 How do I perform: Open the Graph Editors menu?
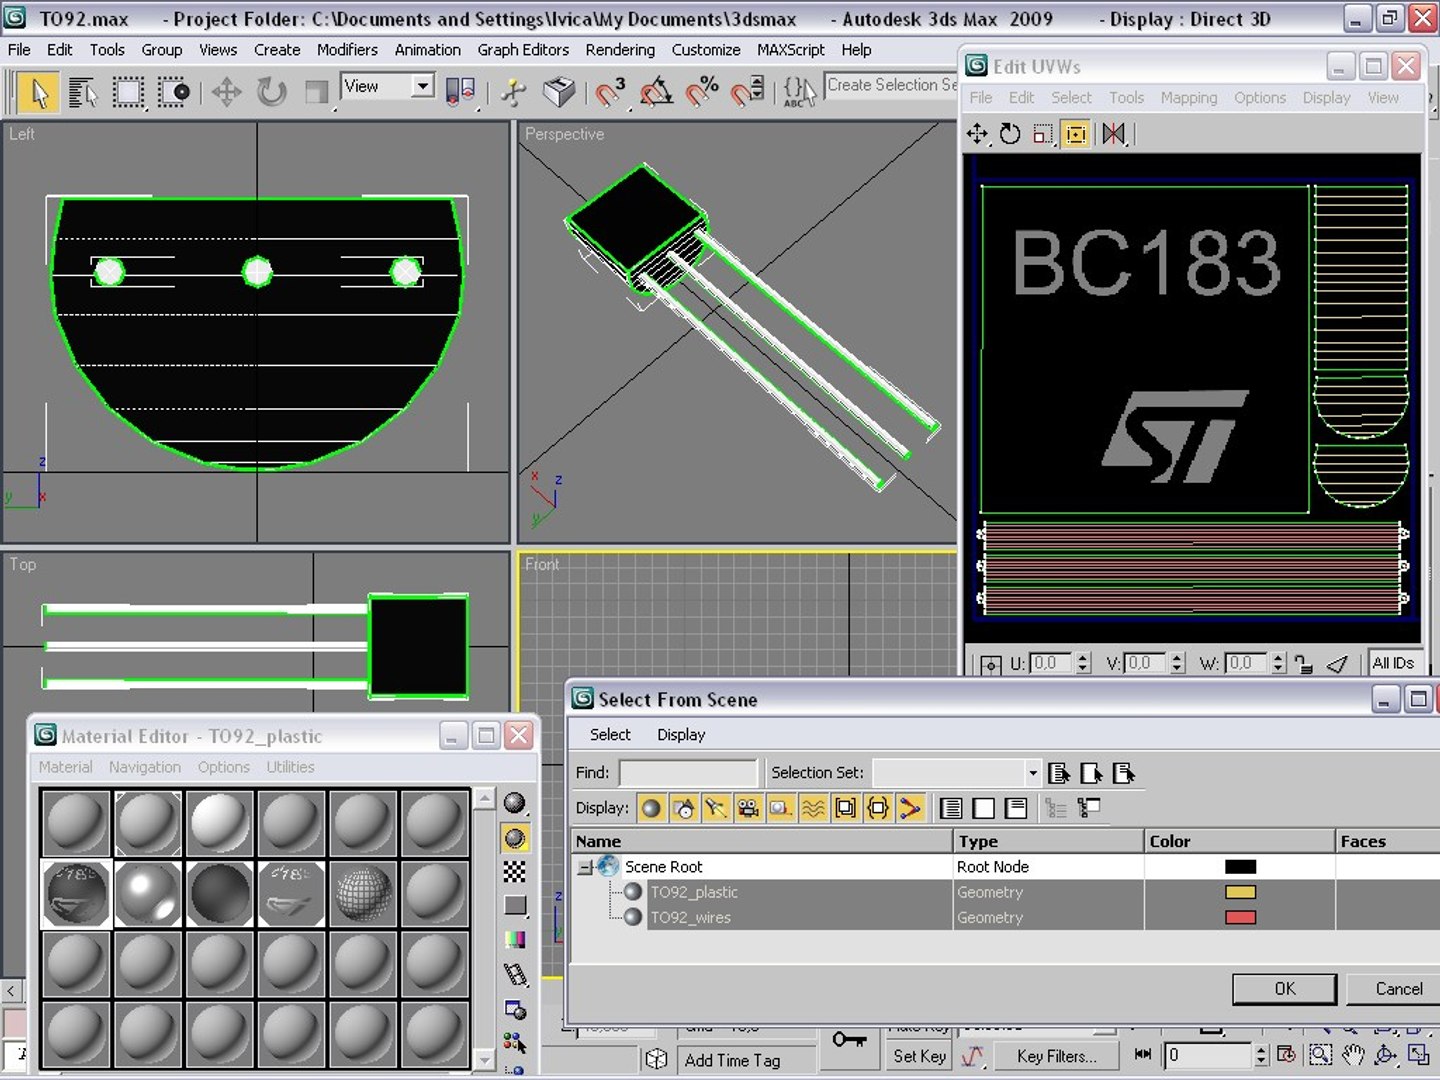pos(523,50)
